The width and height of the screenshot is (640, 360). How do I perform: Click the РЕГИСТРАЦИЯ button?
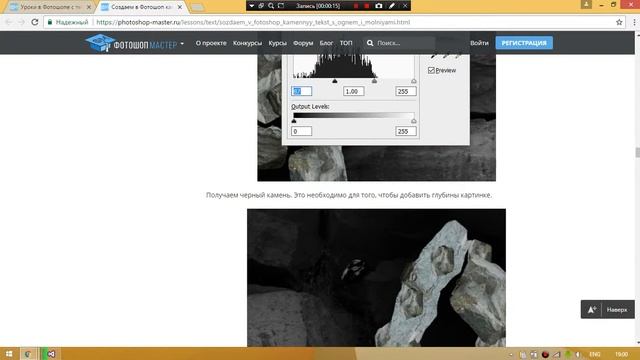(x=524, y=43)
